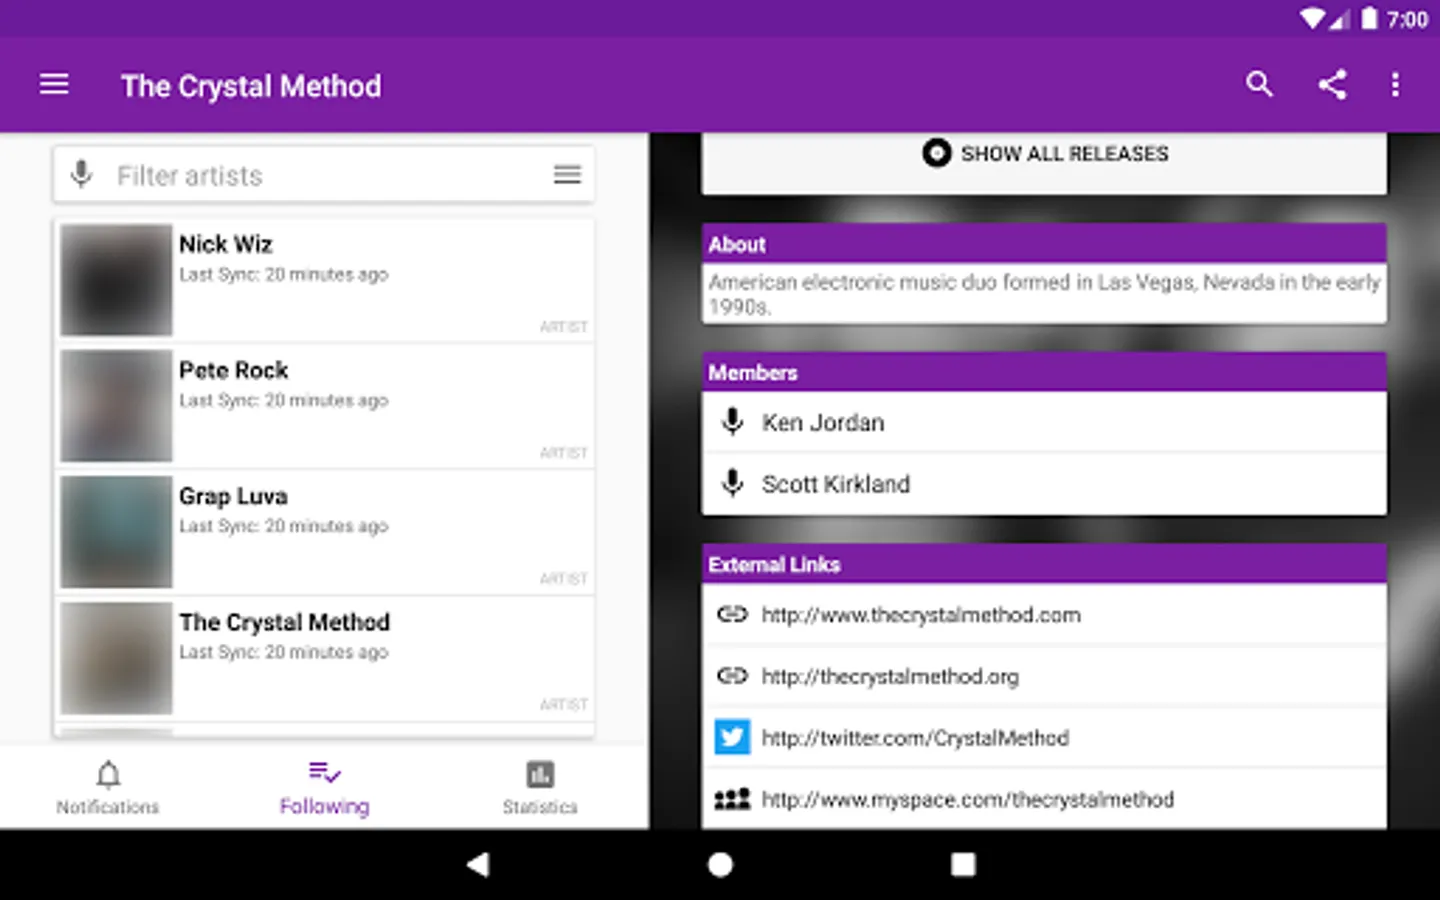Tap chain link icon for thecrystalmethod.com

(732, 614)
